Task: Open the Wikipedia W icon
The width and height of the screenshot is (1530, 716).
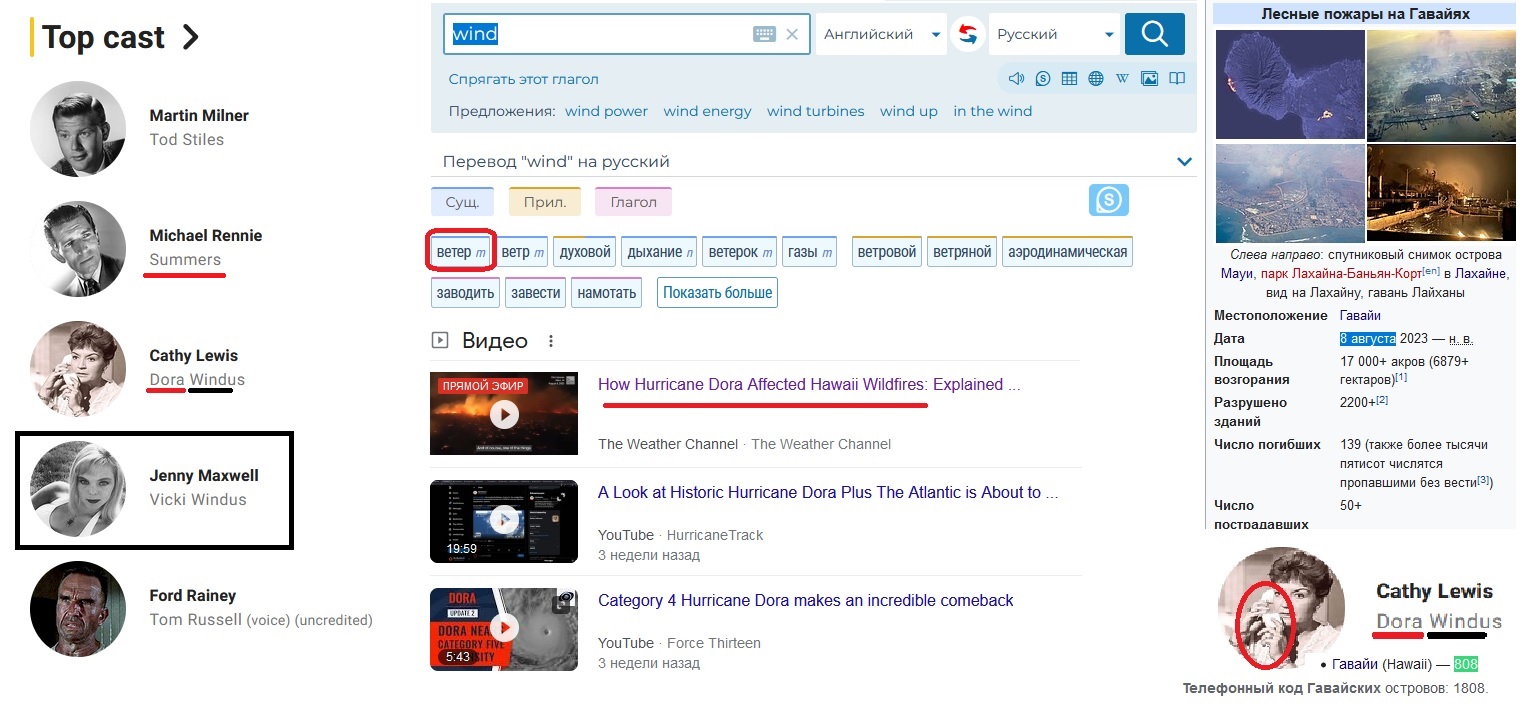Action: click(x=1122, y=78)
